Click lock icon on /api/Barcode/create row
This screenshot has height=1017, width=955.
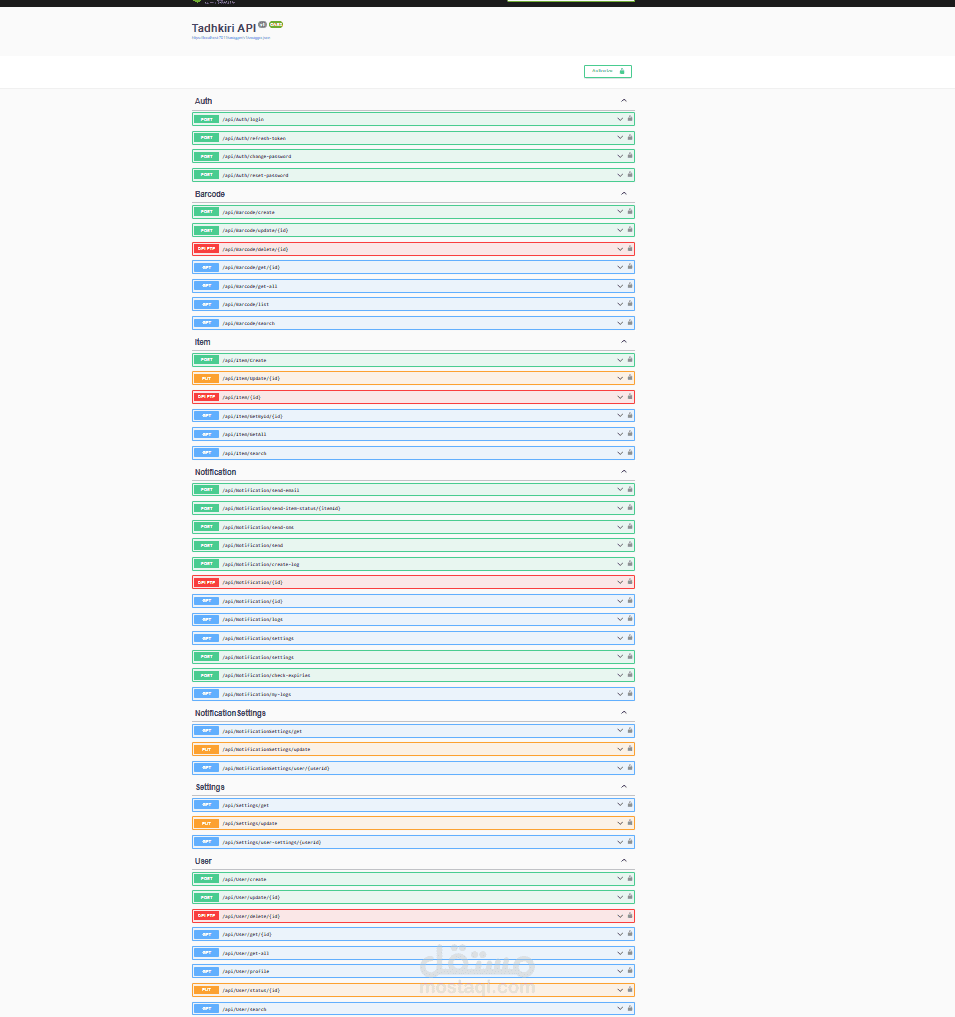629,211
